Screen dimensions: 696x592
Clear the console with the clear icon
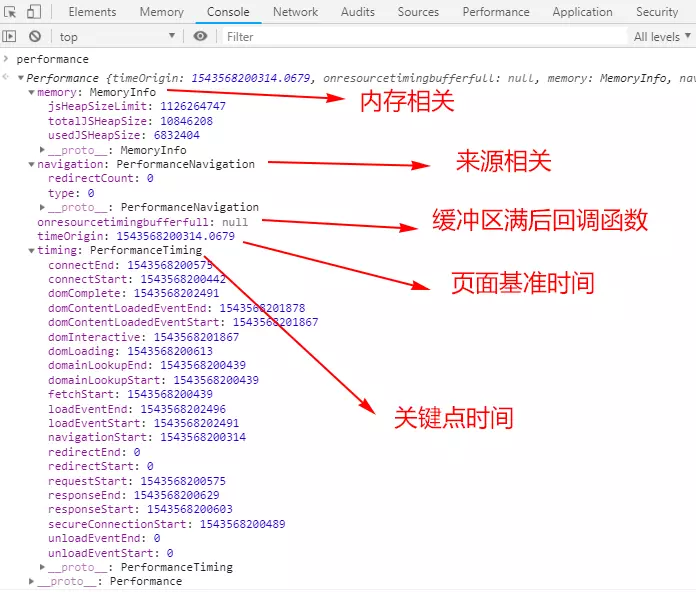point(34,37)
